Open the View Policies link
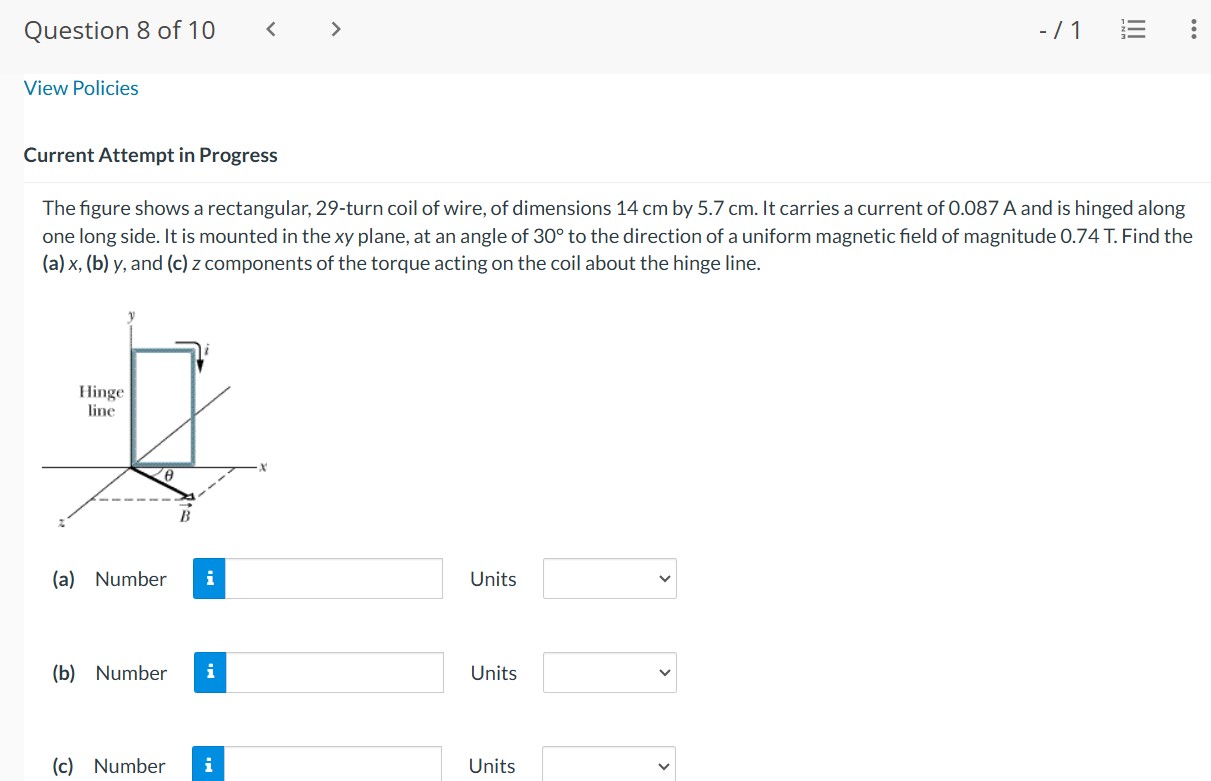Viewport: 1211px width, 781px height. tap(81, 88)
